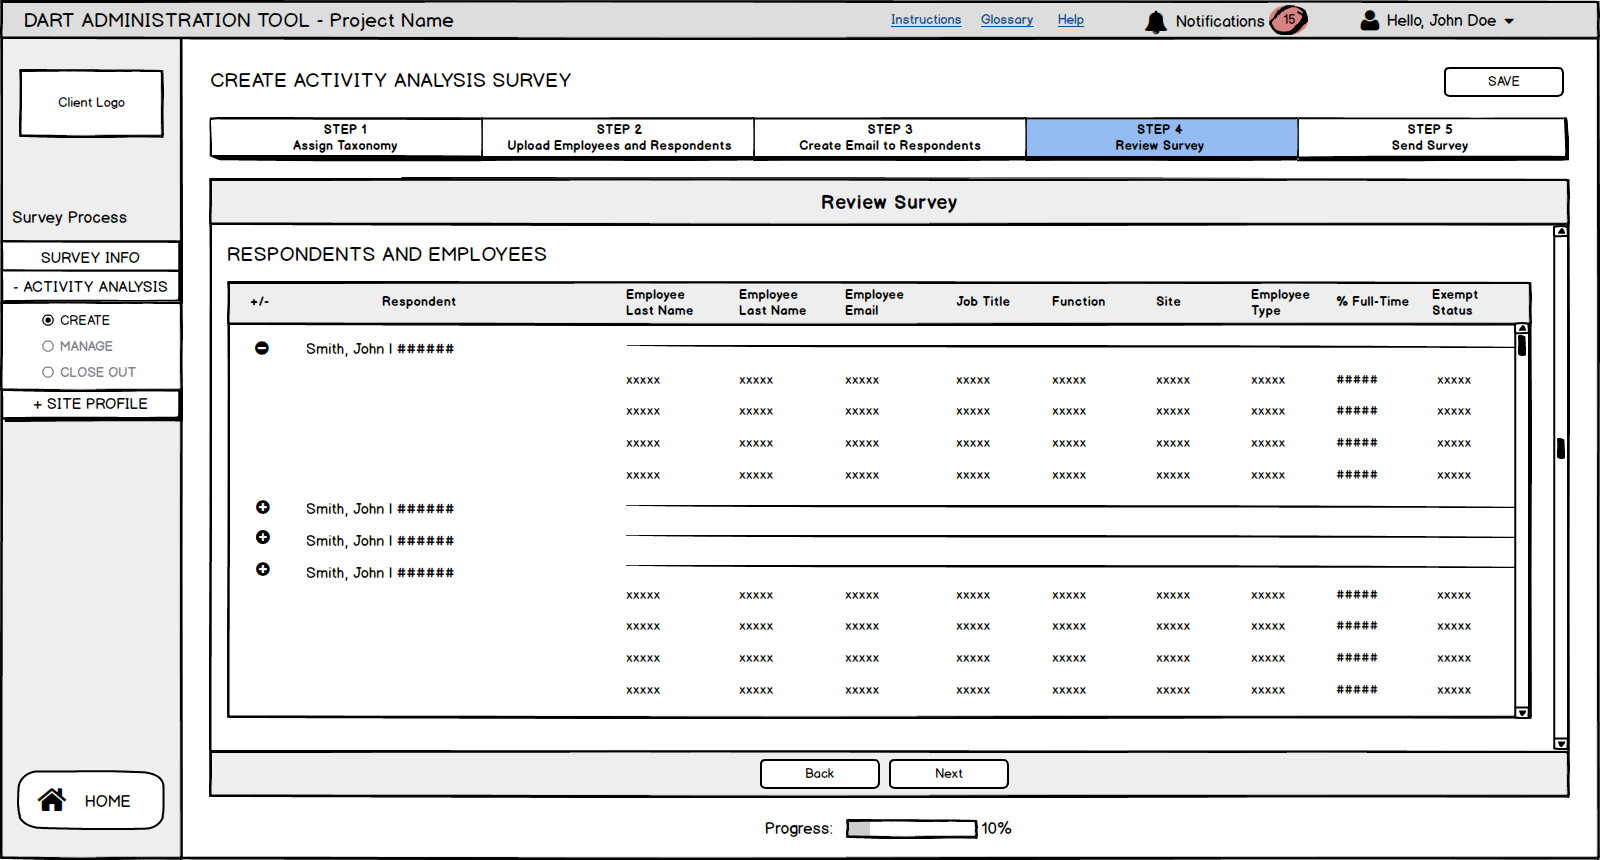Click the Job Title column header
Screen dimensions: 1600x860
click(983, 302)
